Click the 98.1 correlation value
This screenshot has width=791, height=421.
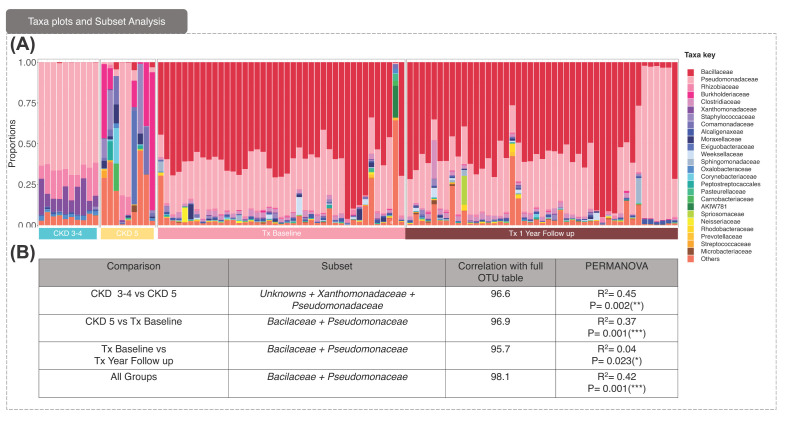click(x=500, y=377)
